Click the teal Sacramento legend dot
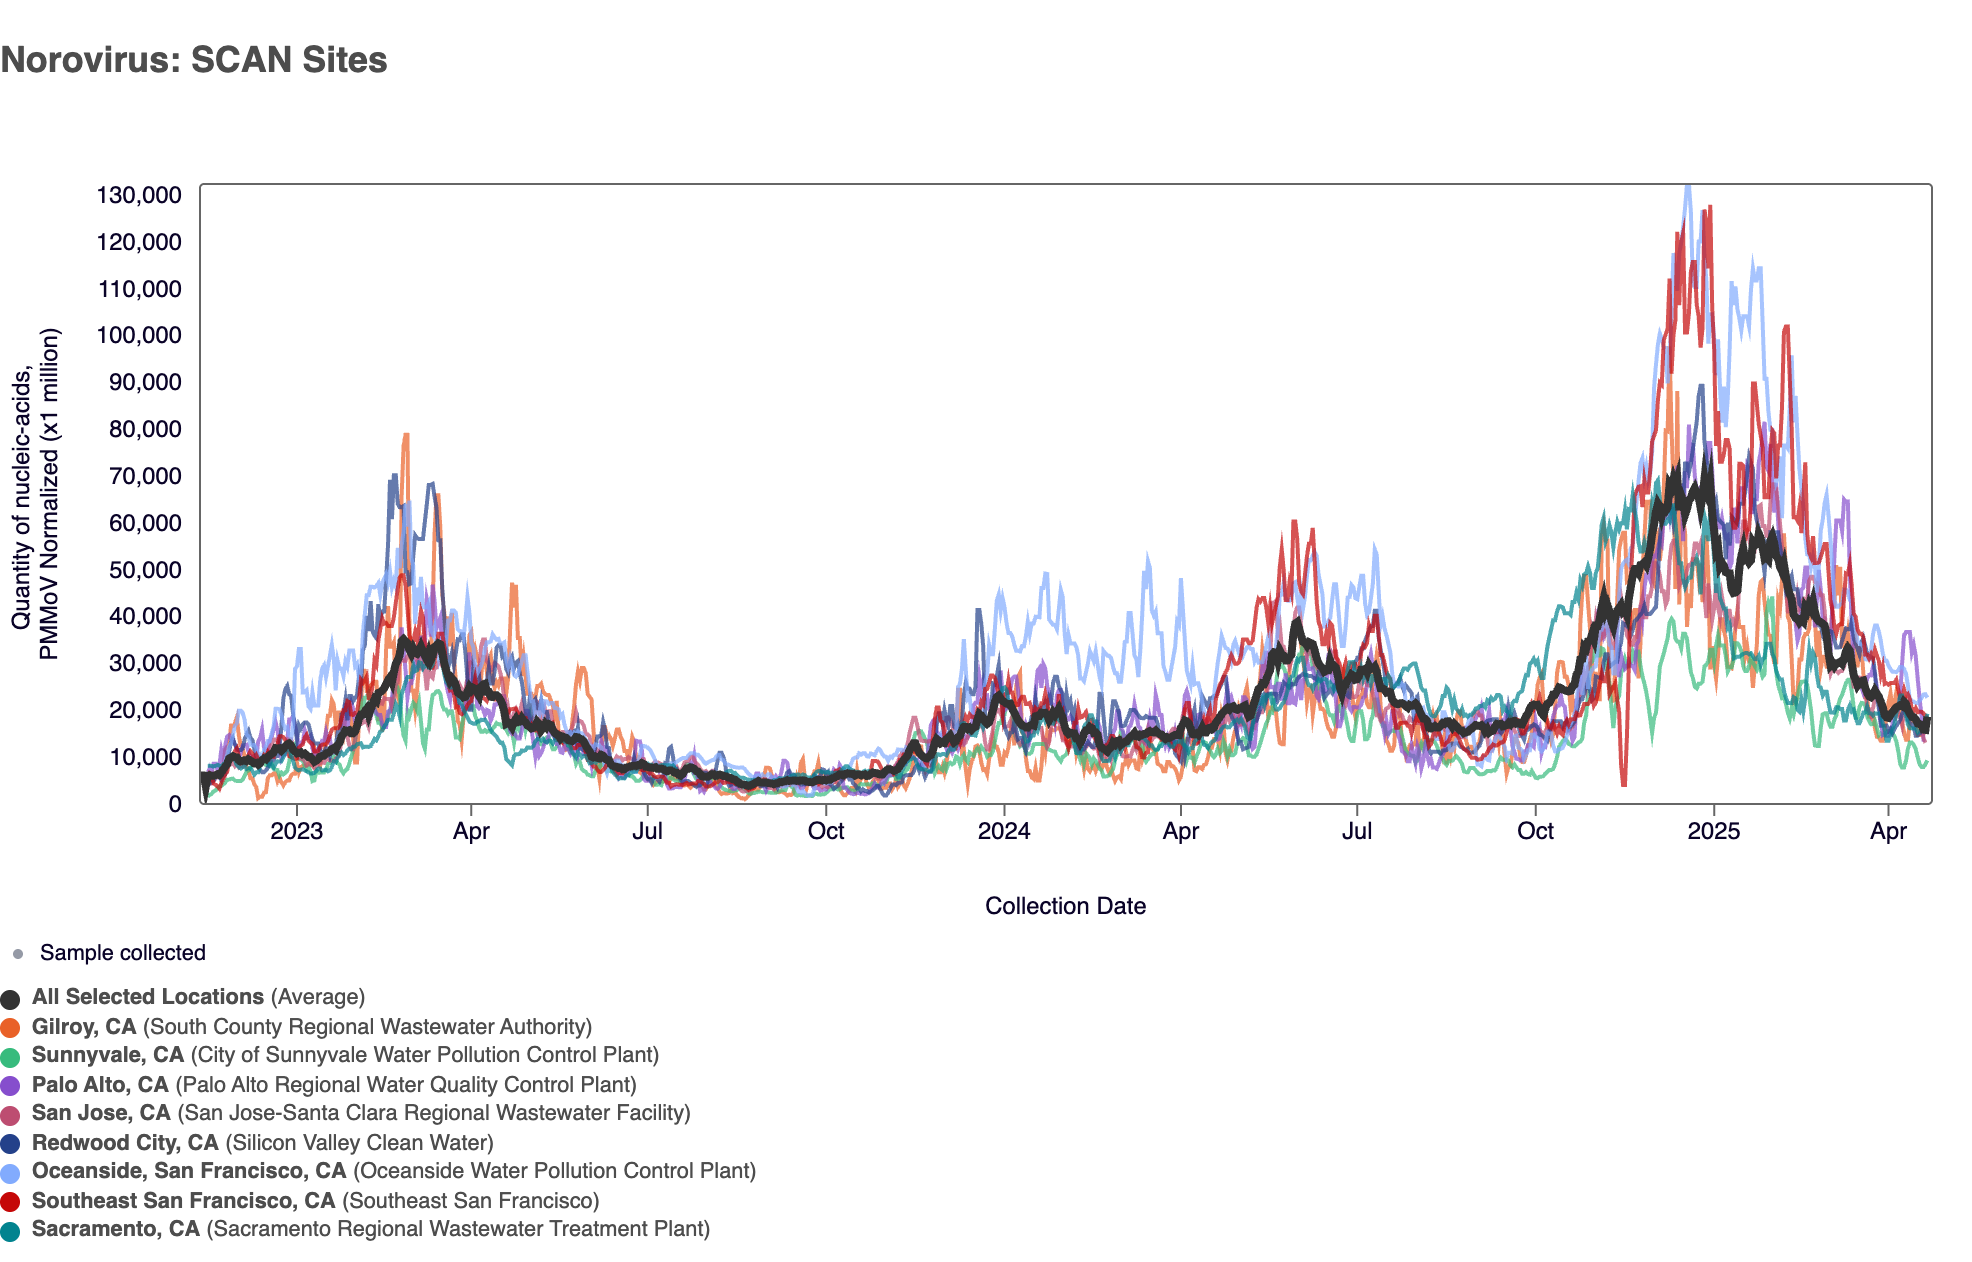1972x1262 pixels. click(x=10, y=1231)
